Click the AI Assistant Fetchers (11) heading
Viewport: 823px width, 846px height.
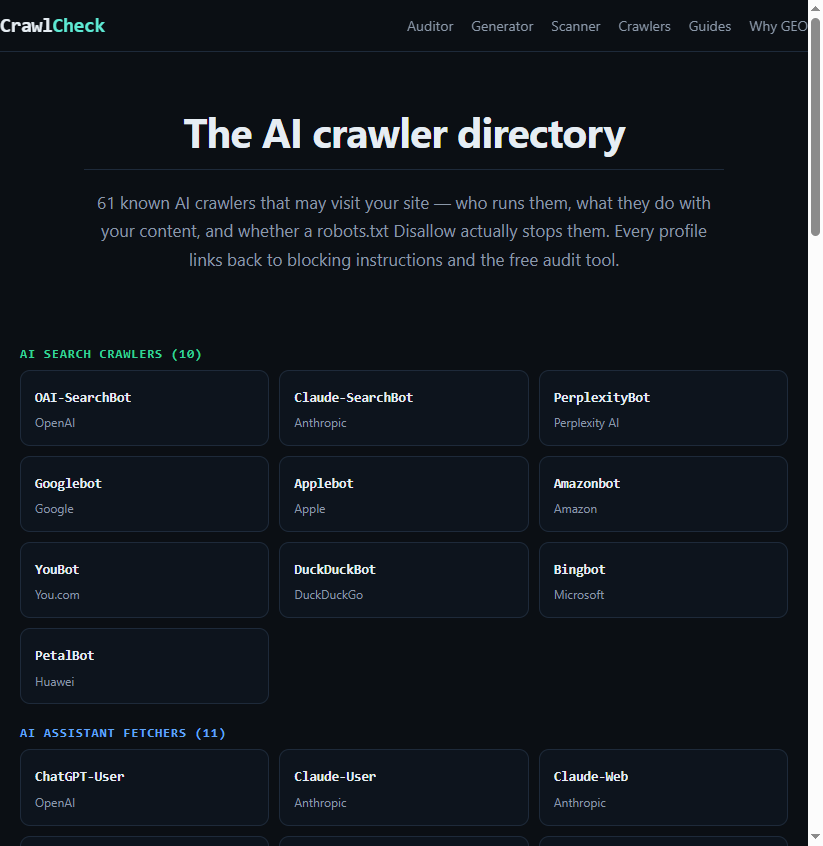point(123,733)
